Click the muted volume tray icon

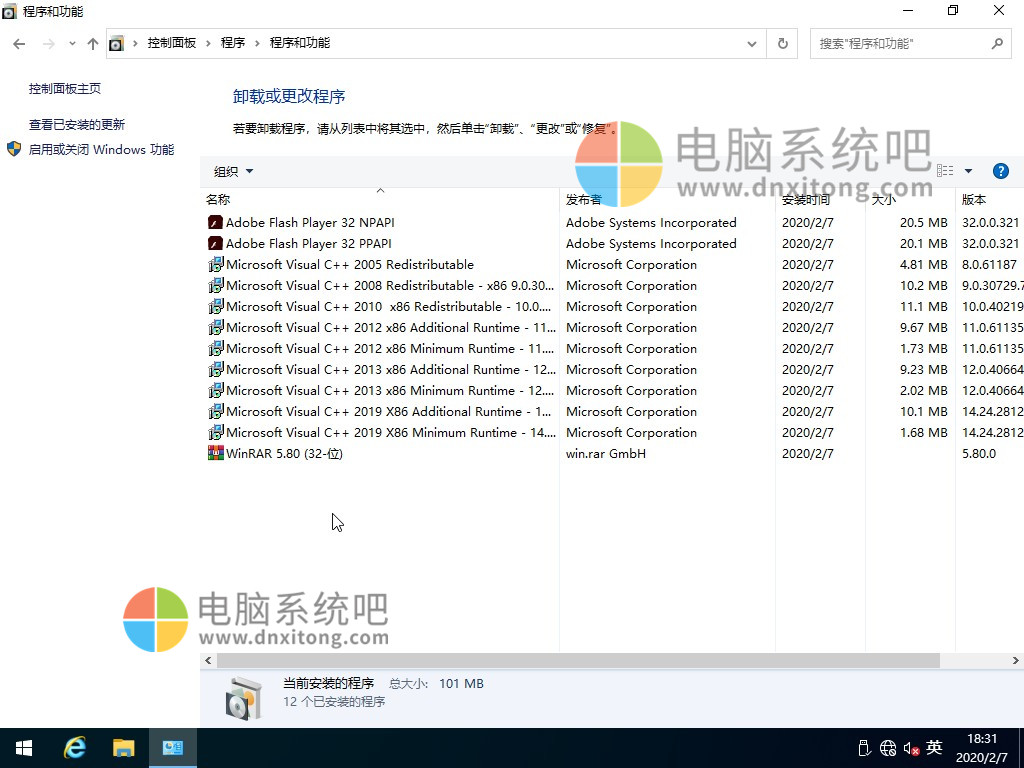click(911, 748)
